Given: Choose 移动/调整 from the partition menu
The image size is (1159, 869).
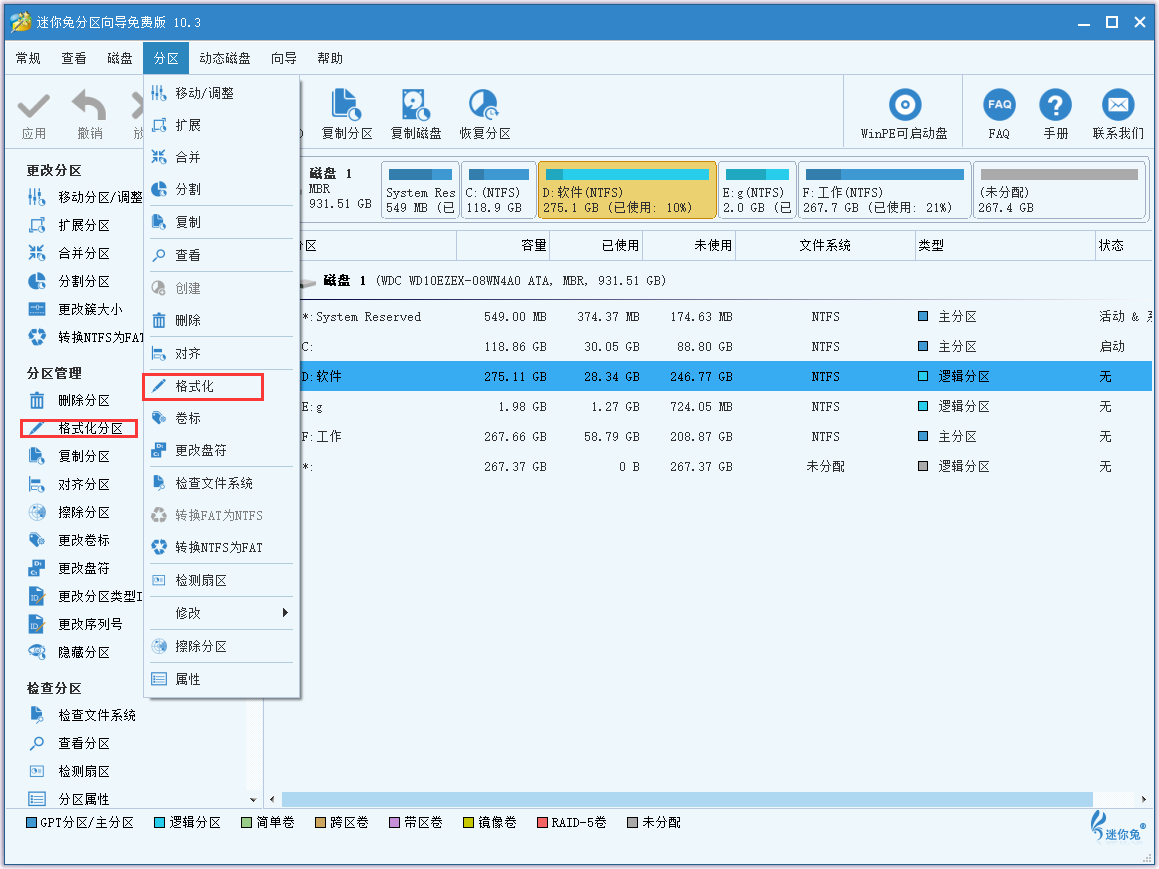Looking at the screenshot, I should point(222,93).
